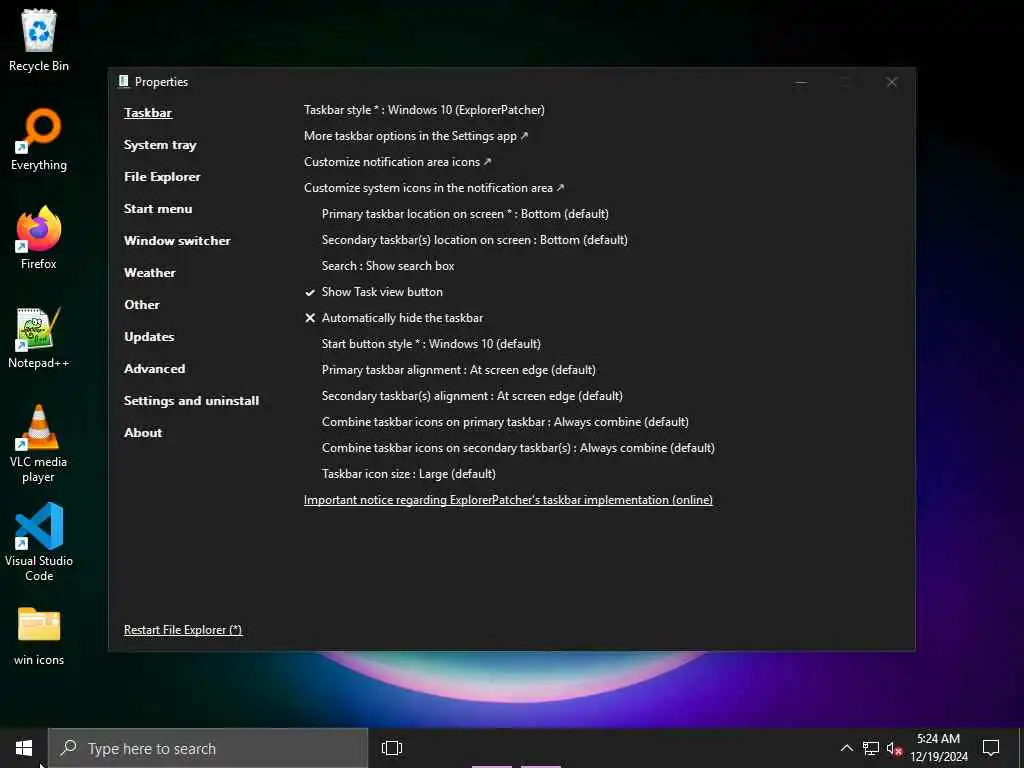Click the muted volume tray icon
Image resolution: width=1024 pixels, height=768 pixels.
pyautogui.click(x=894, y=748)
